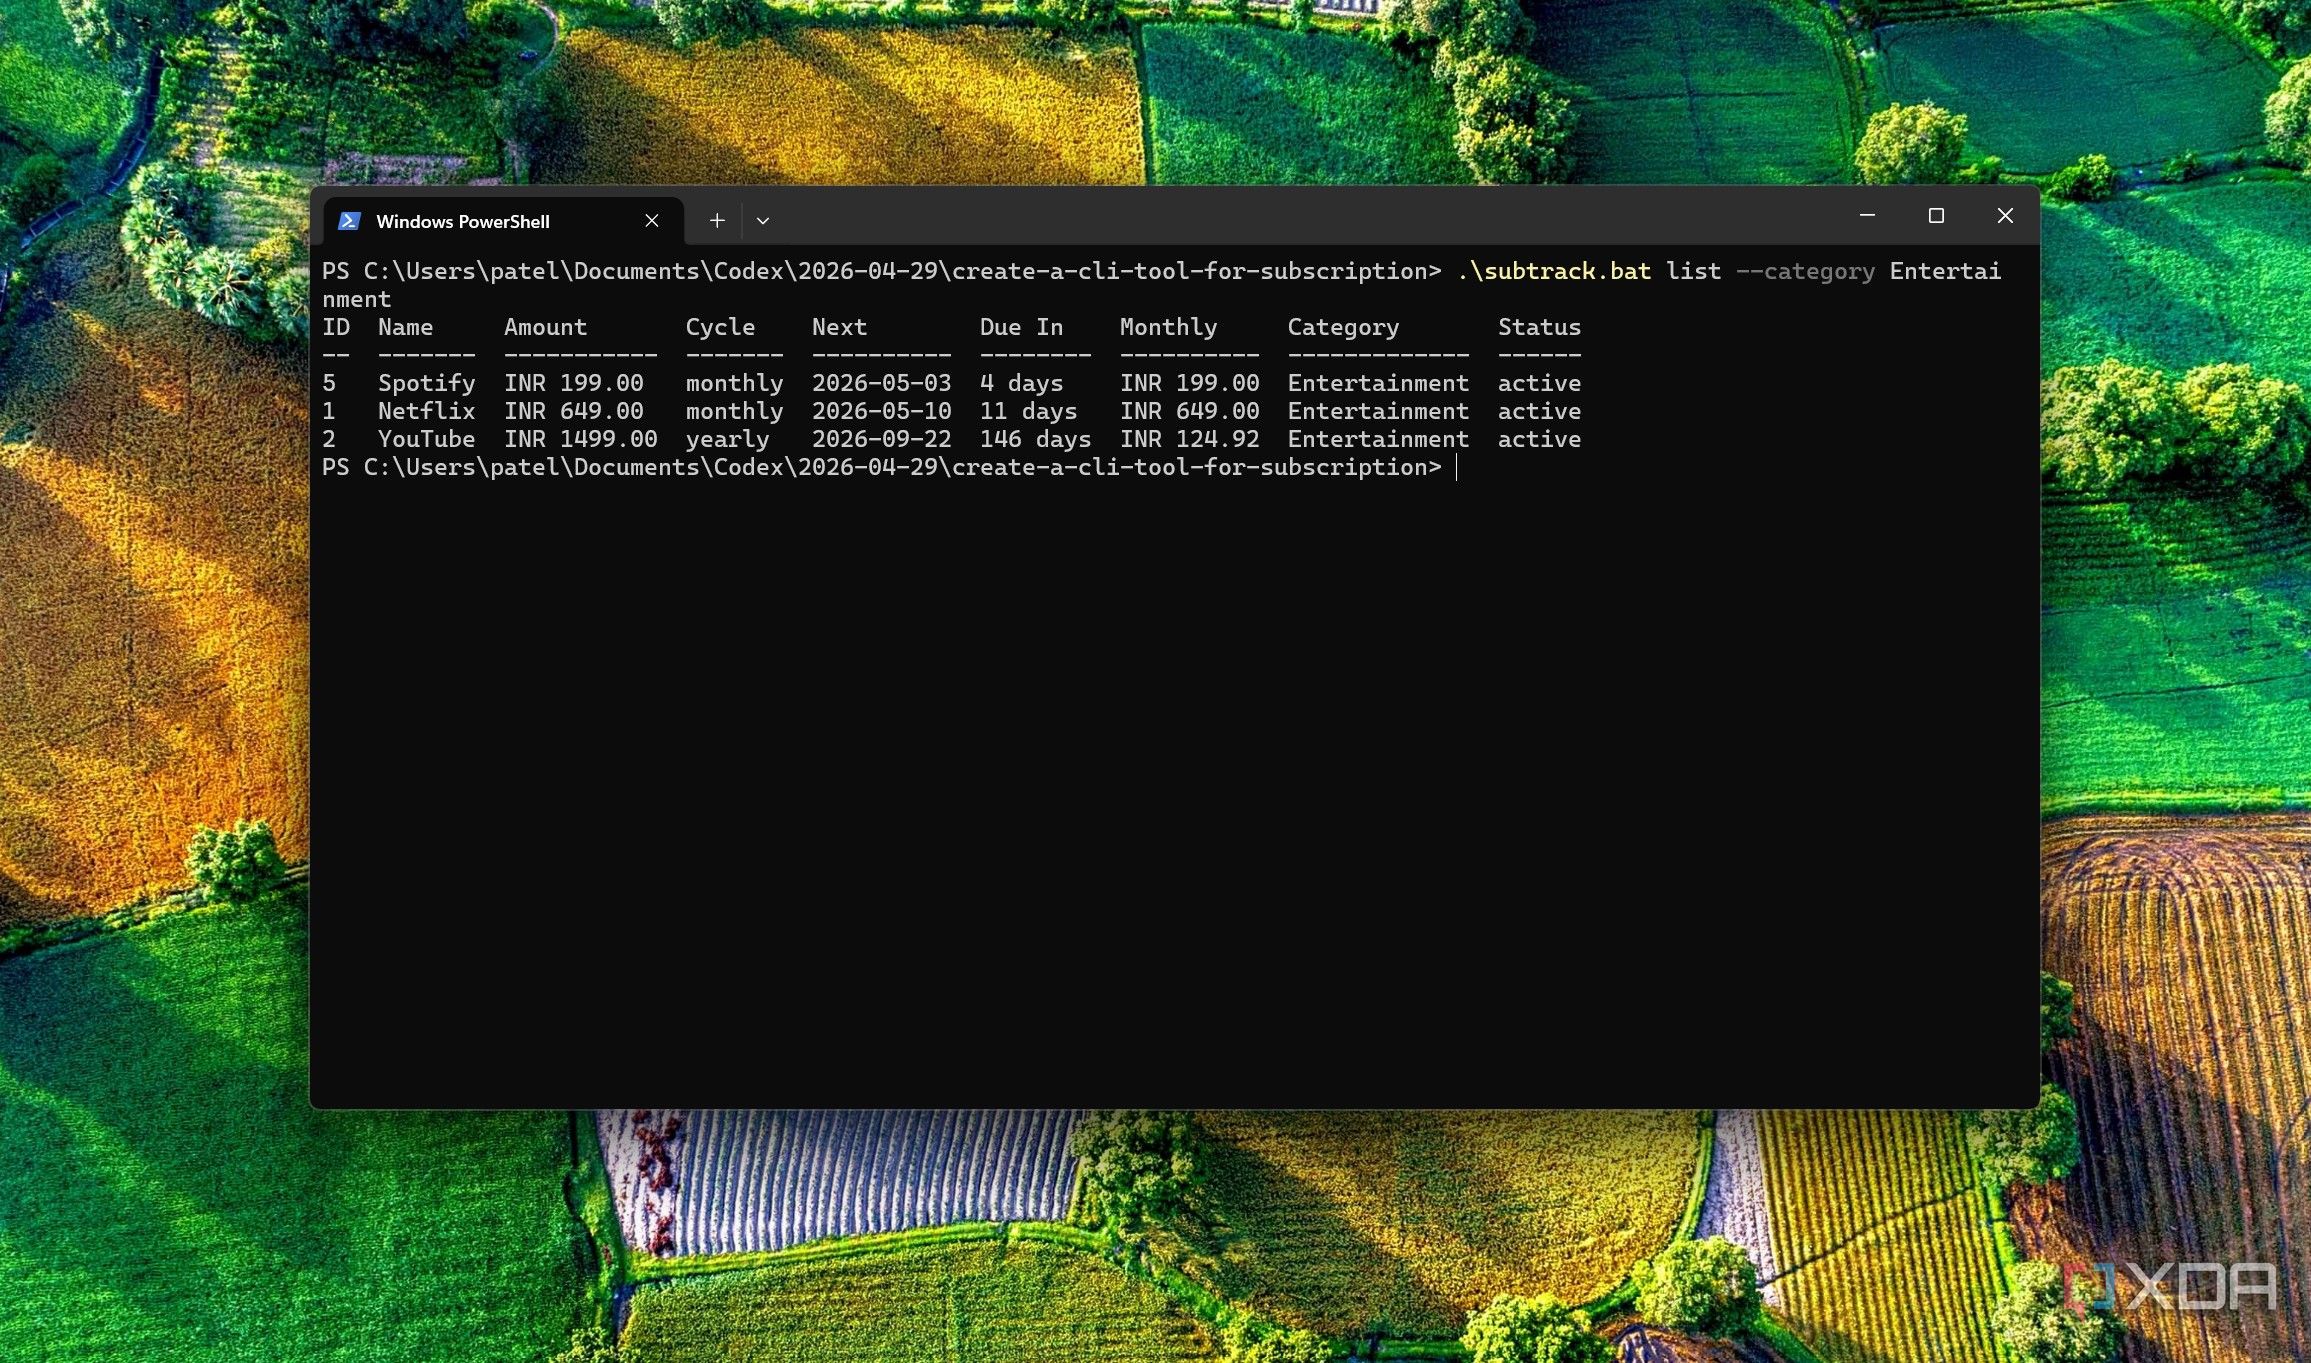The width and height of the screenshot is (2311, 1363).
Task: Click the Spotify name cell
Action: pos(427,383)
